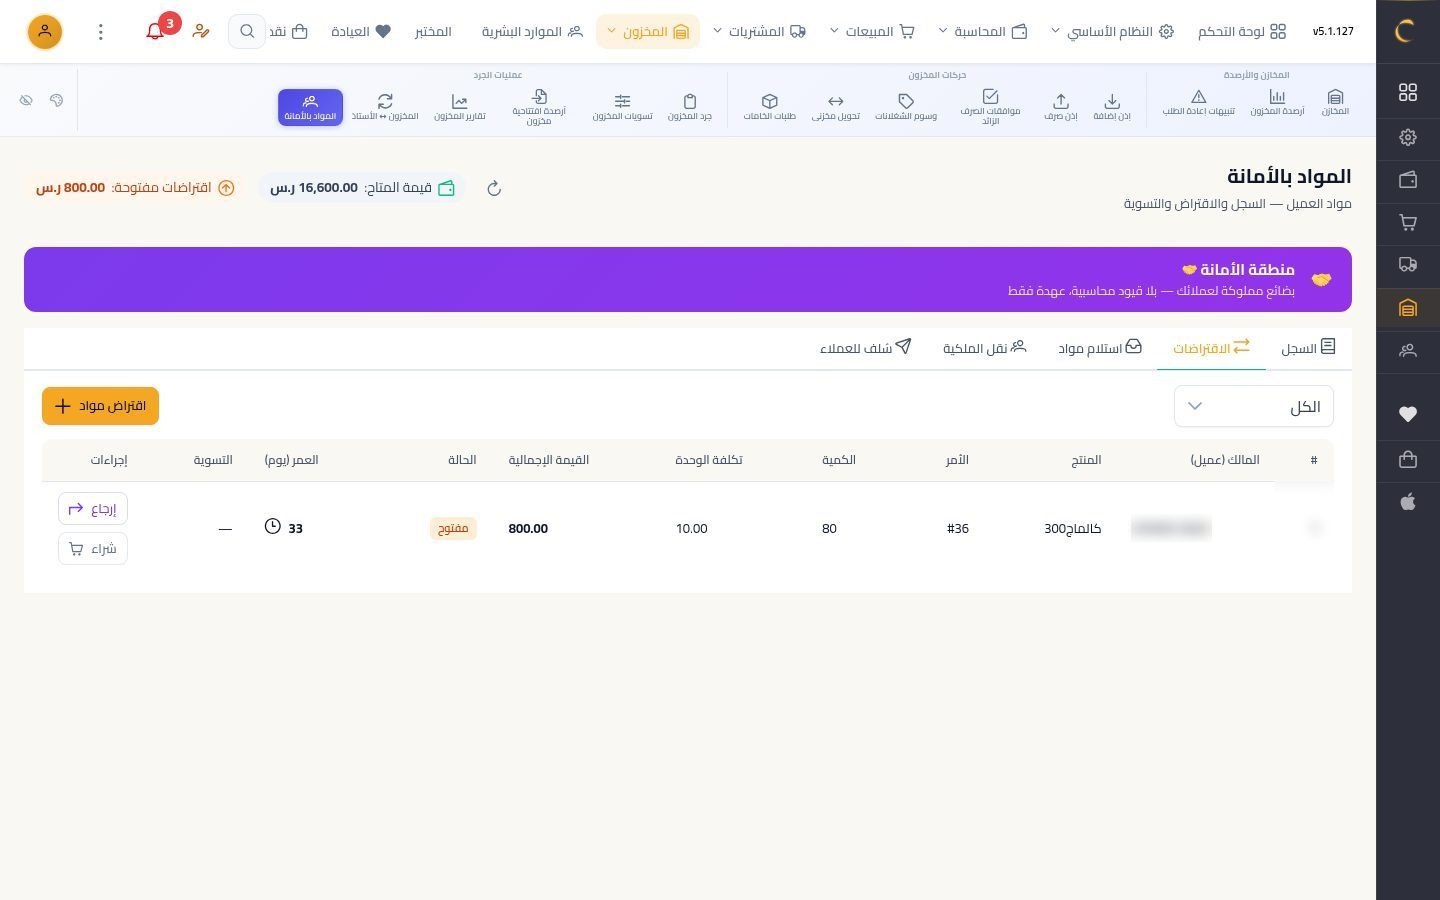The image size is (1440, 900).
Task: Click the اقتراض مواد button
Action: (100, 406)
